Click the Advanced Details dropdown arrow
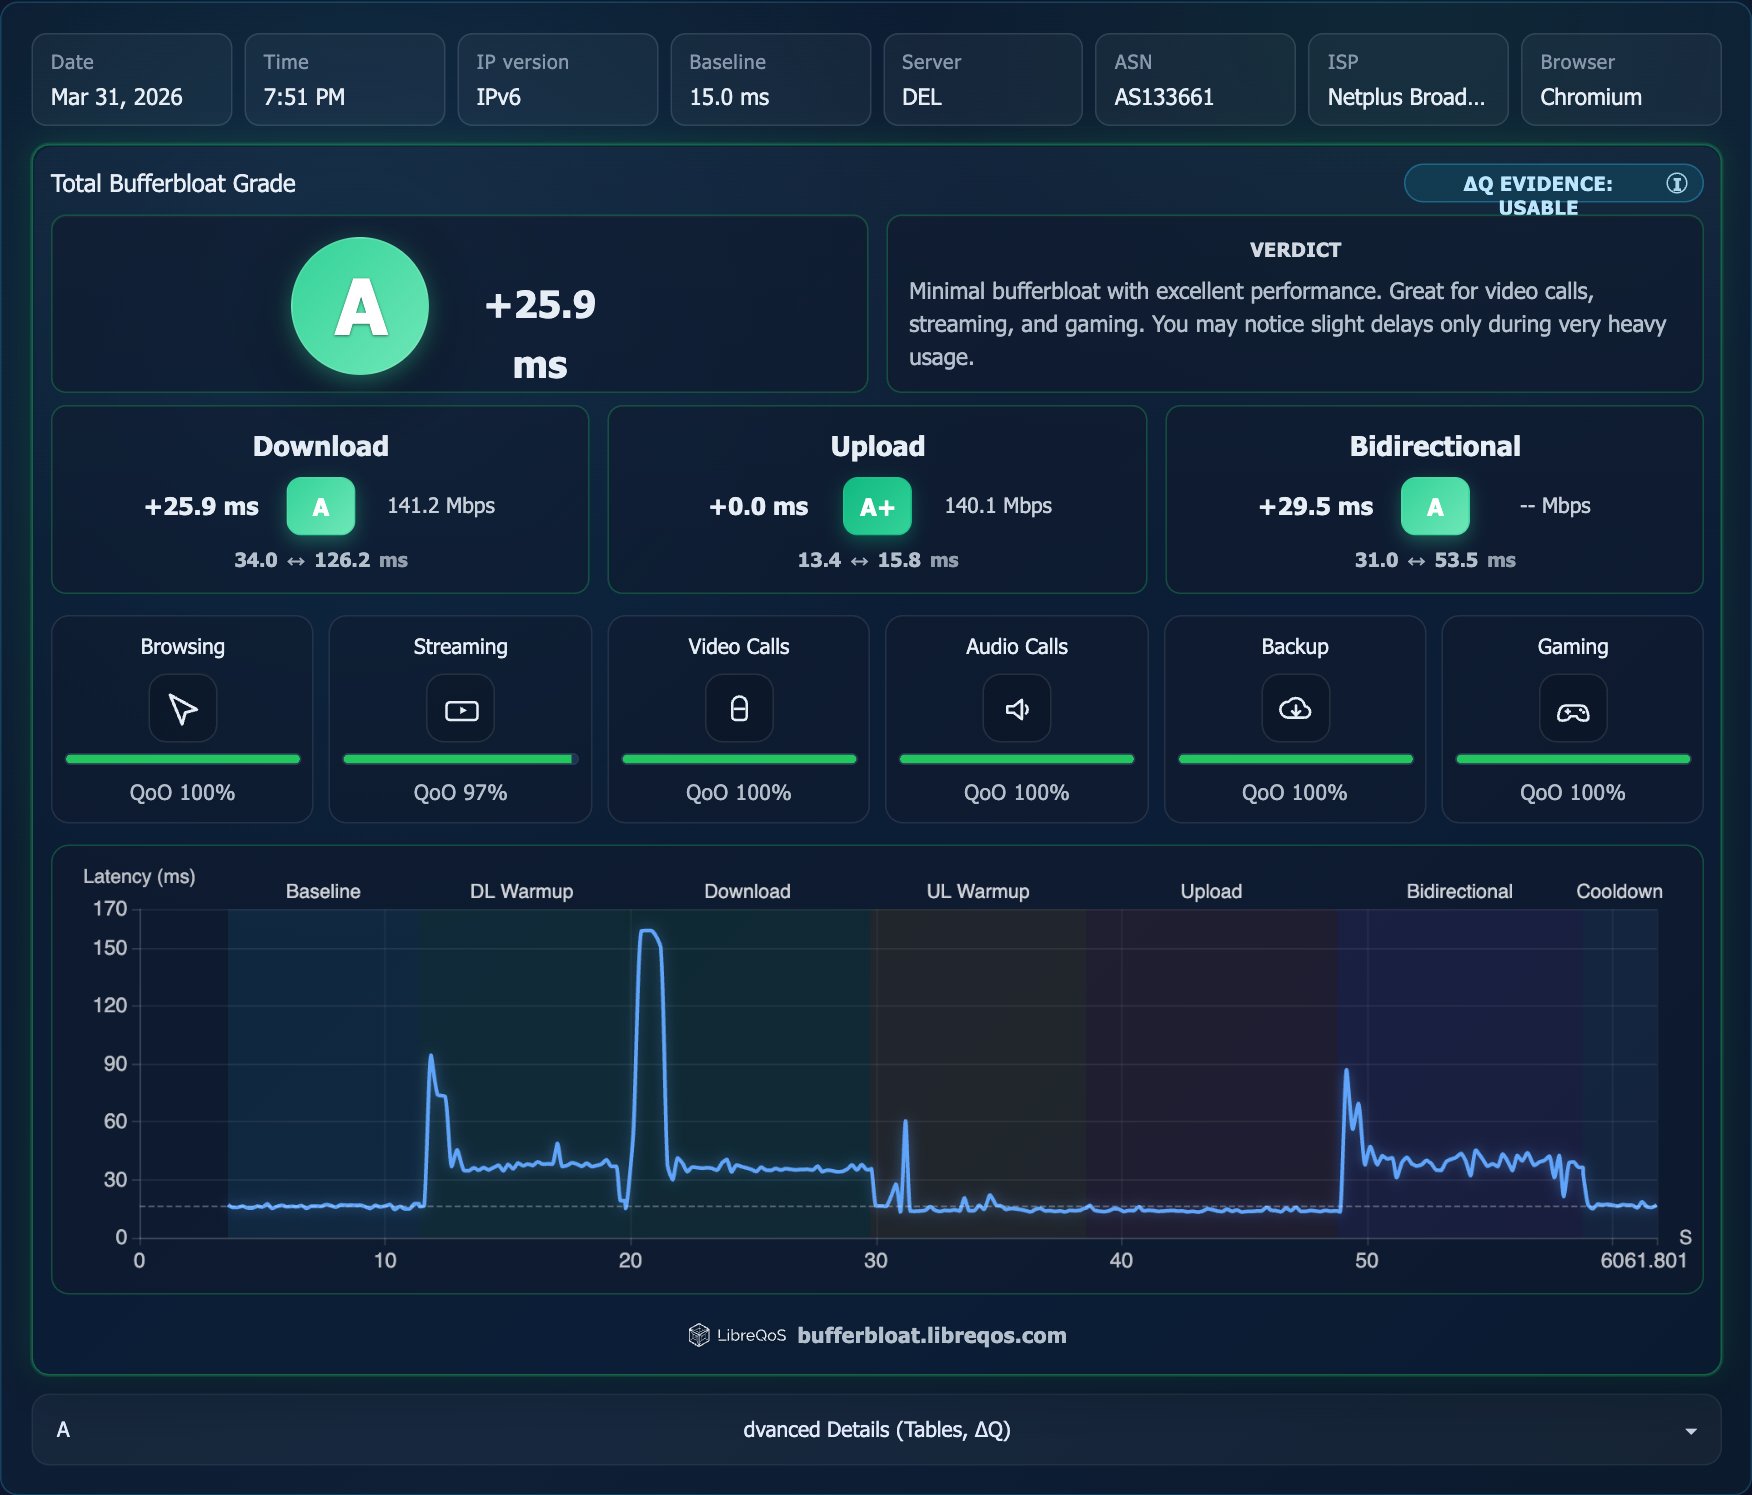The width and height of the screenshot is (1752, 1495). 1690,1431
